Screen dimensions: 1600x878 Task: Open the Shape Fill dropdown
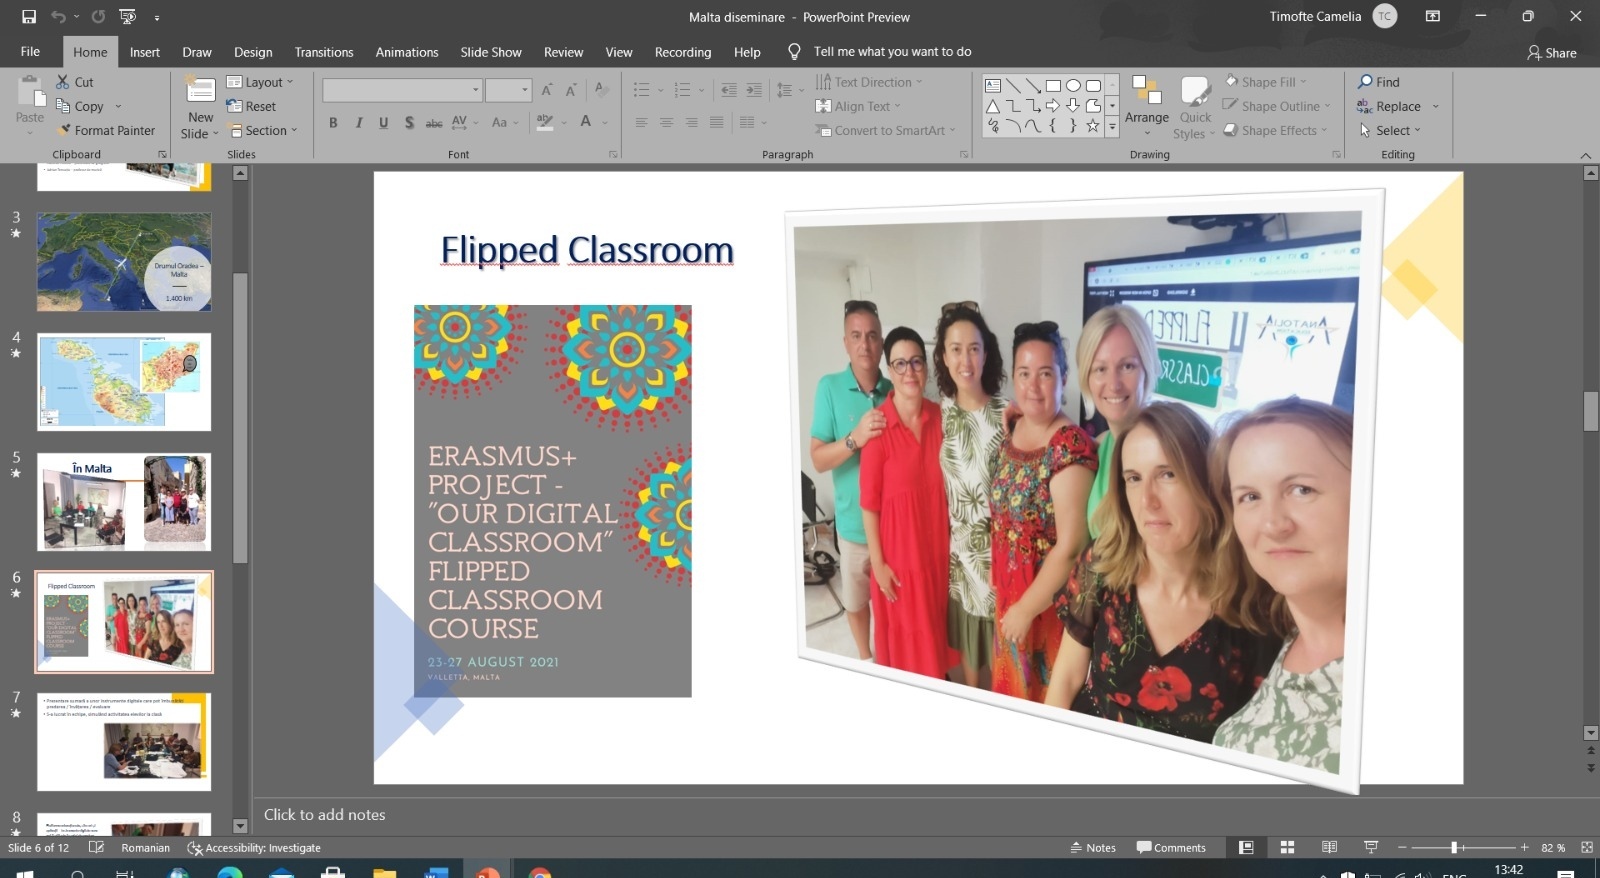[1267, 82]
